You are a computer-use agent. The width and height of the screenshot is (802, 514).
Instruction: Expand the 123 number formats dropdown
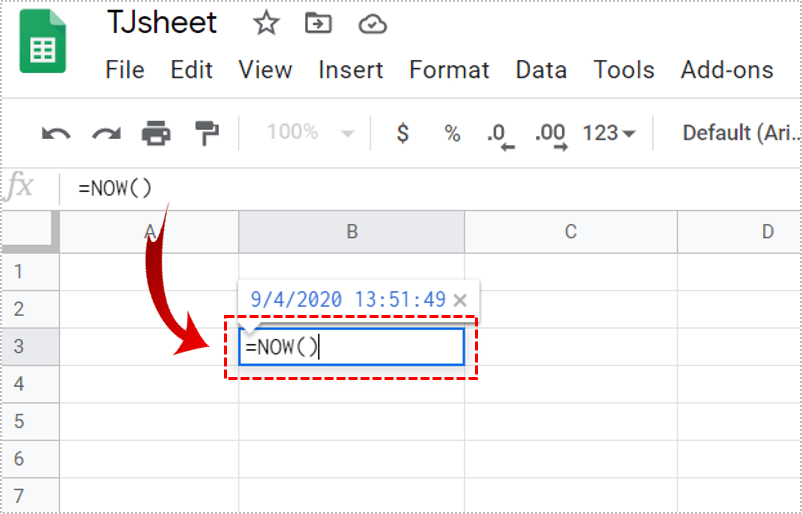(x=609, y=133)
